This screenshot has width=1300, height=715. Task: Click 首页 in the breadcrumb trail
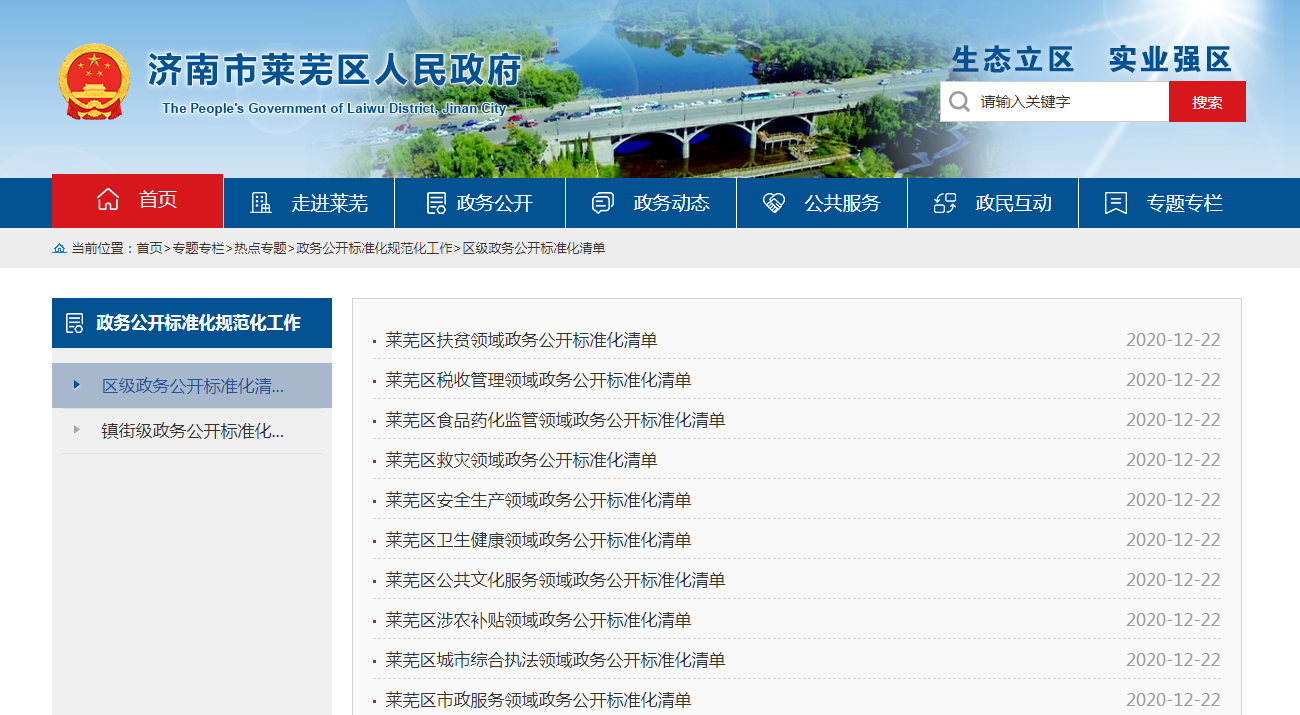149,248
